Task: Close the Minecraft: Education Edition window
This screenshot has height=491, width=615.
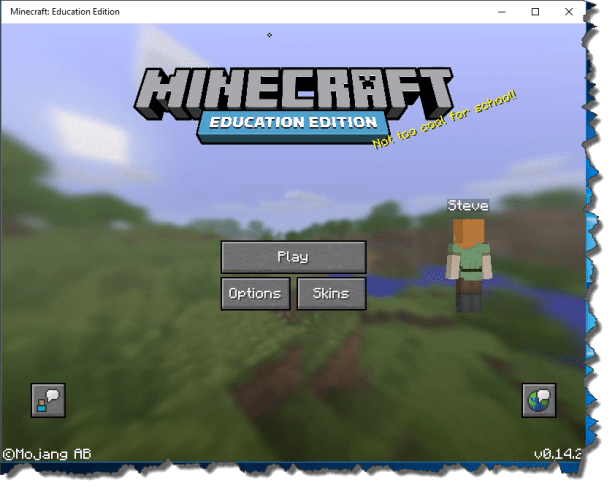Action: [x=569, y=12]
